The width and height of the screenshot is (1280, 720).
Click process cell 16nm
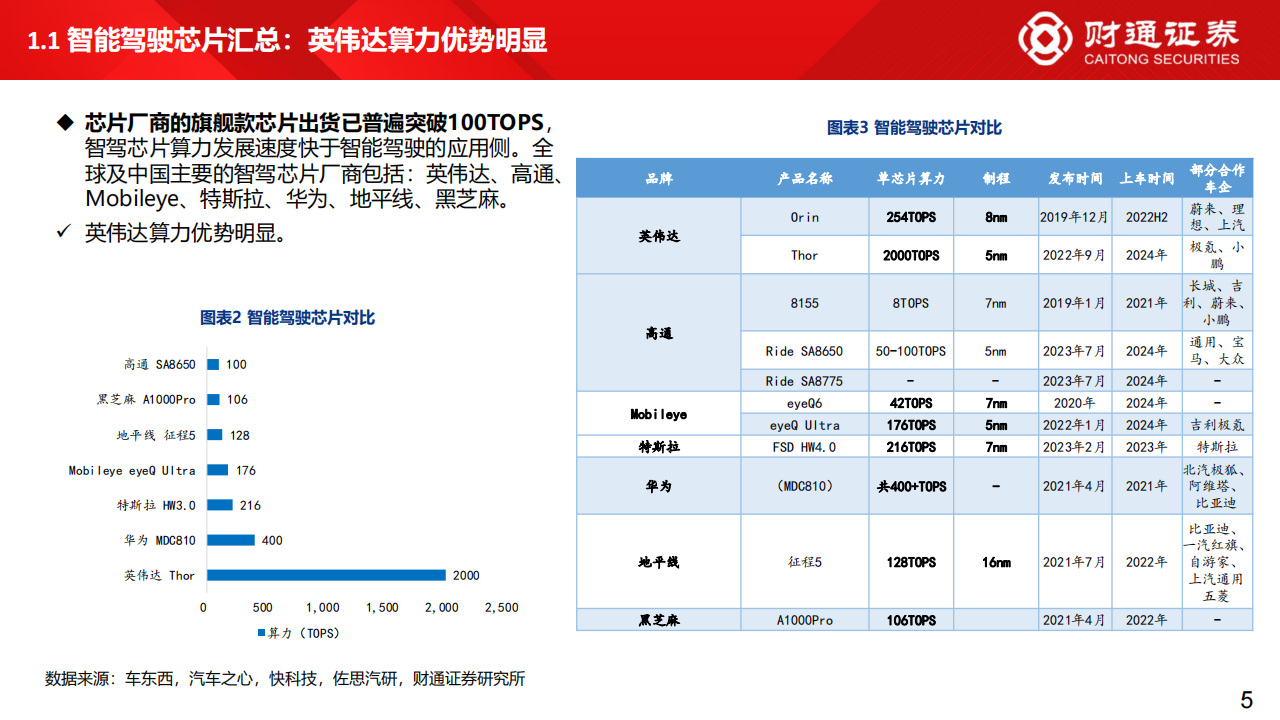996,562
